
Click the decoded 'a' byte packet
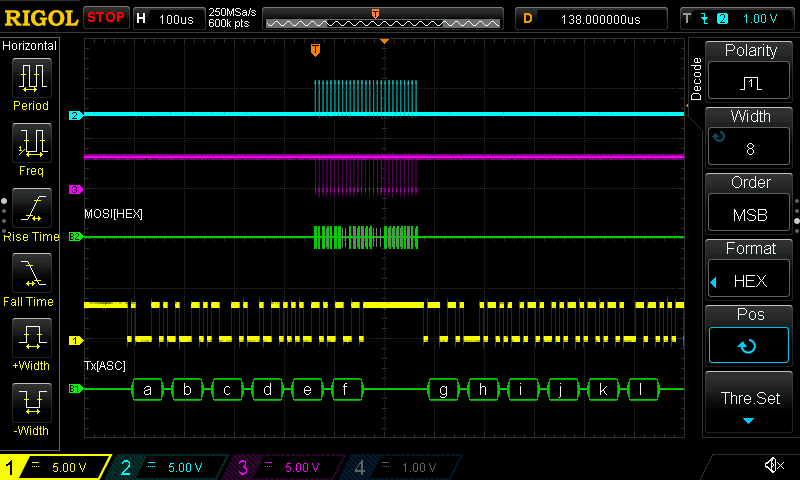148,389
